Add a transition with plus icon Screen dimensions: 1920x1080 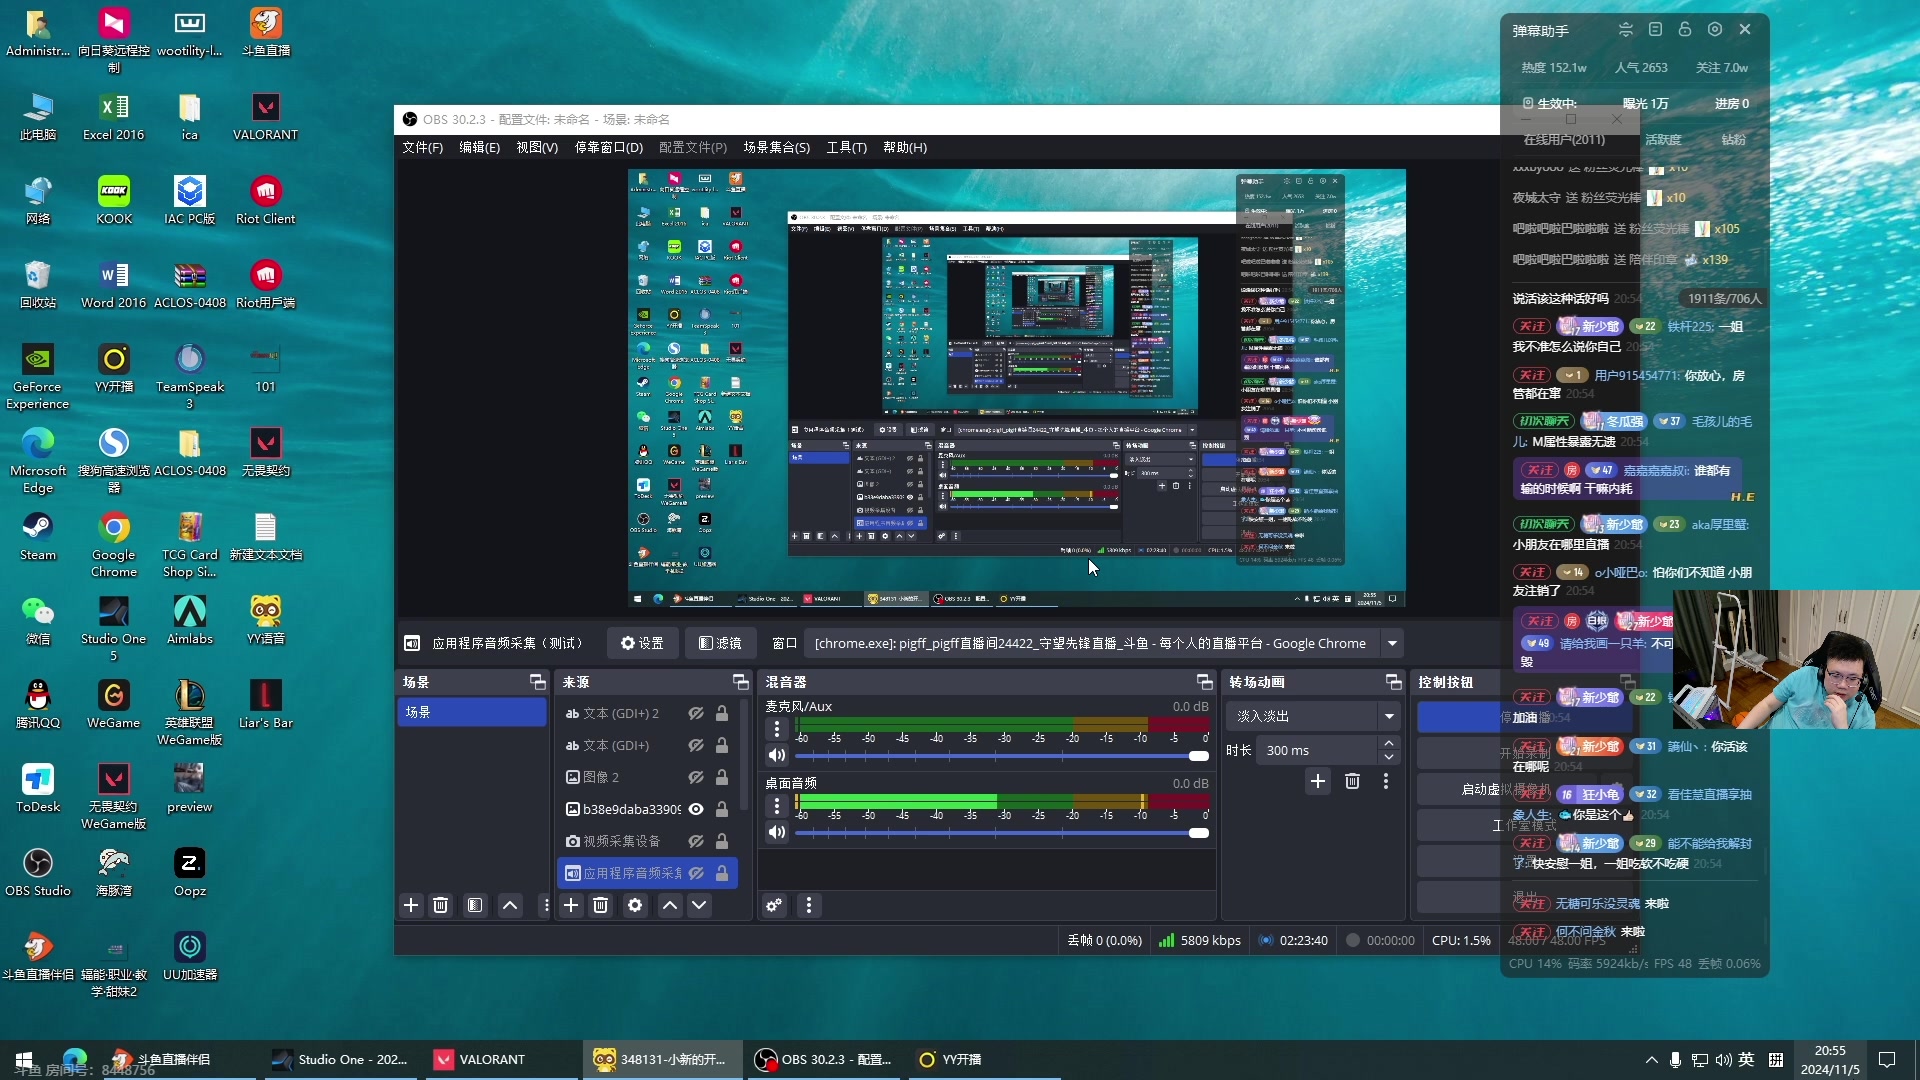click(x=1318, y=782)
